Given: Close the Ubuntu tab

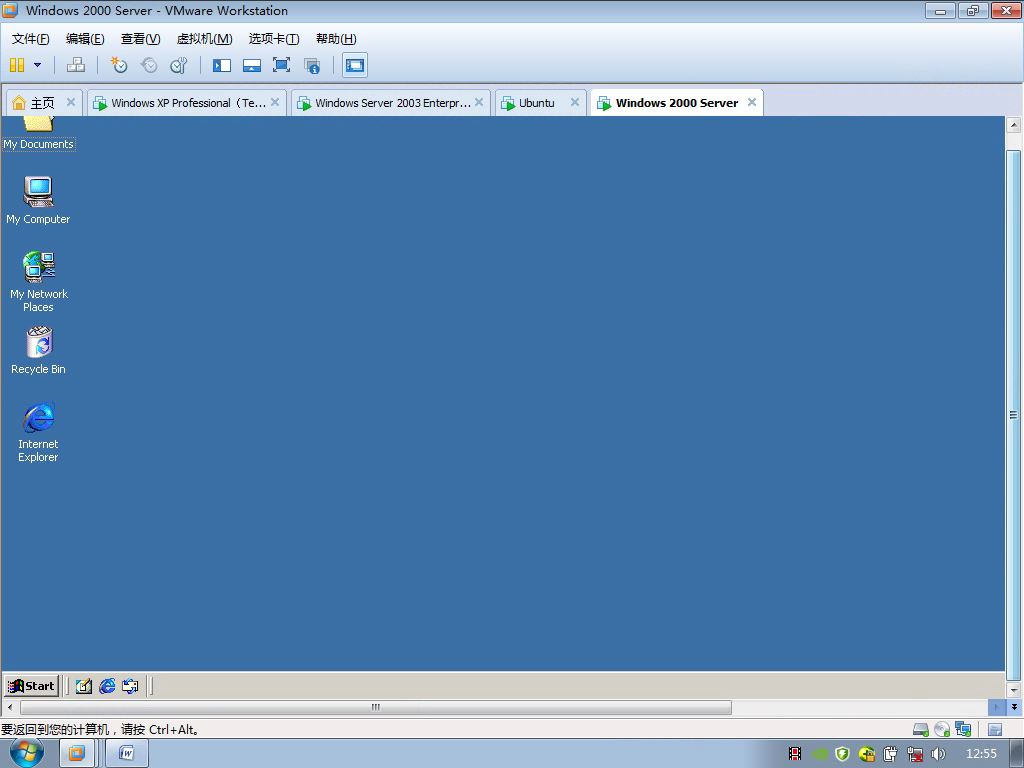Looking at the screenshot, I should click(575, 102).
